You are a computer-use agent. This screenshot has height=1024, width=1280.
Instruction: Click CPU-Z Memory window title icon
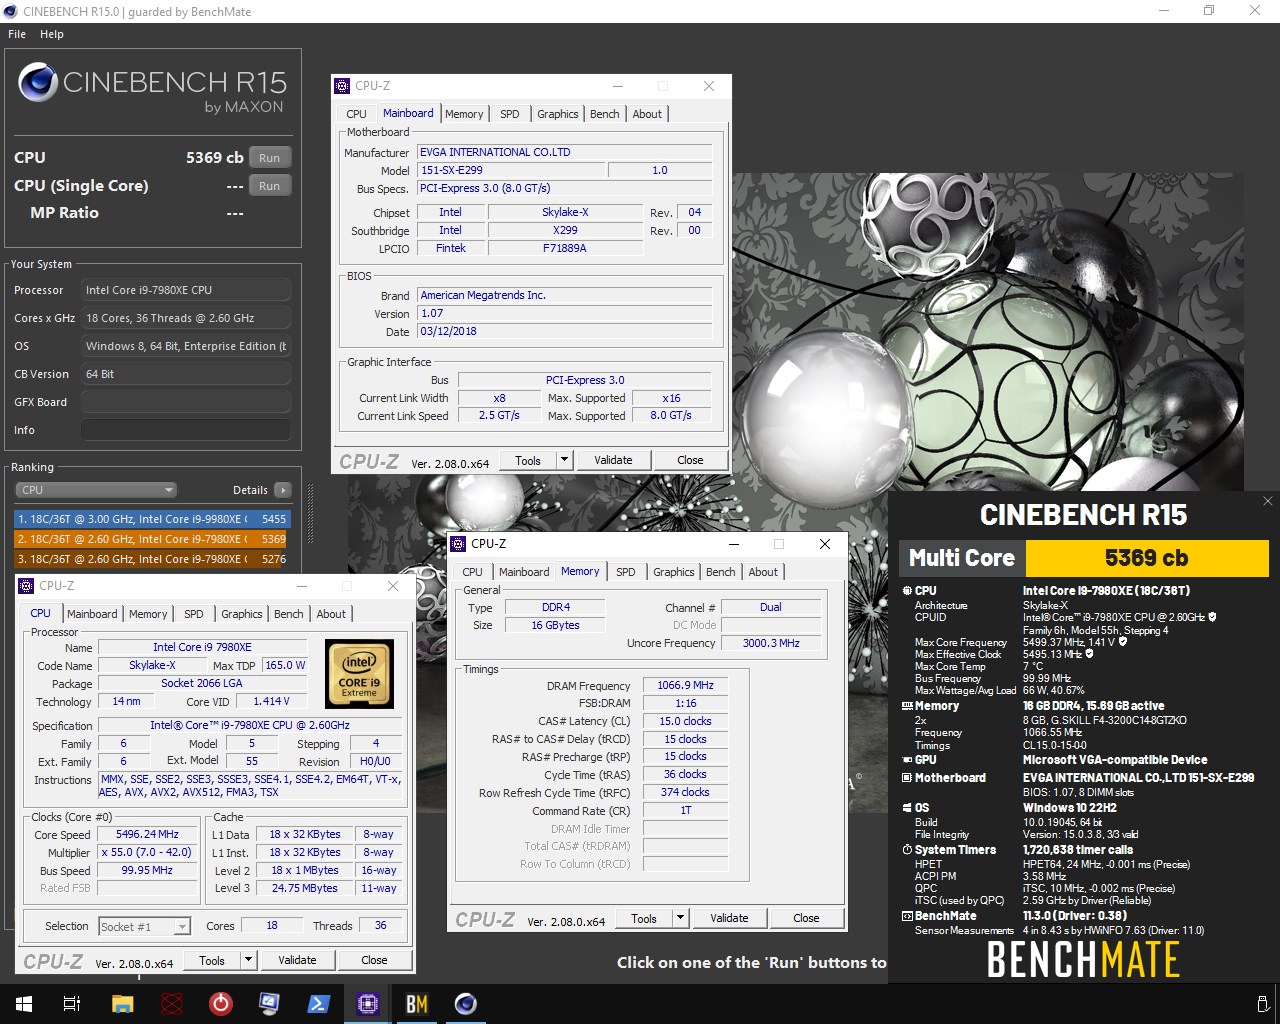point(459,544)
